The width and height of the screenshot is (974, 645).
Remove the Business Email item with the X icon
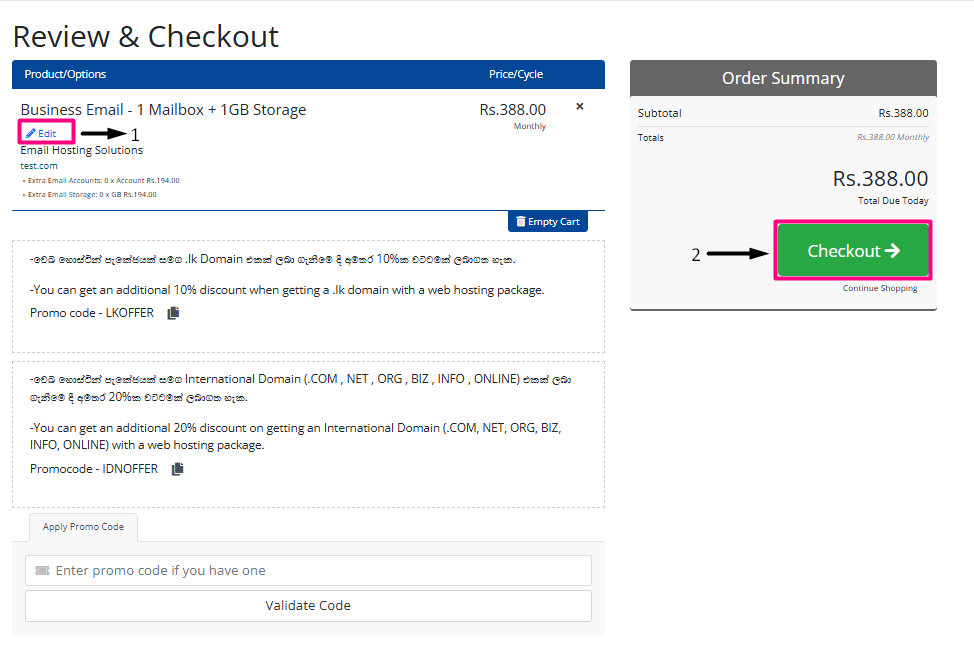pyautogui.click(x=580, y=106)
